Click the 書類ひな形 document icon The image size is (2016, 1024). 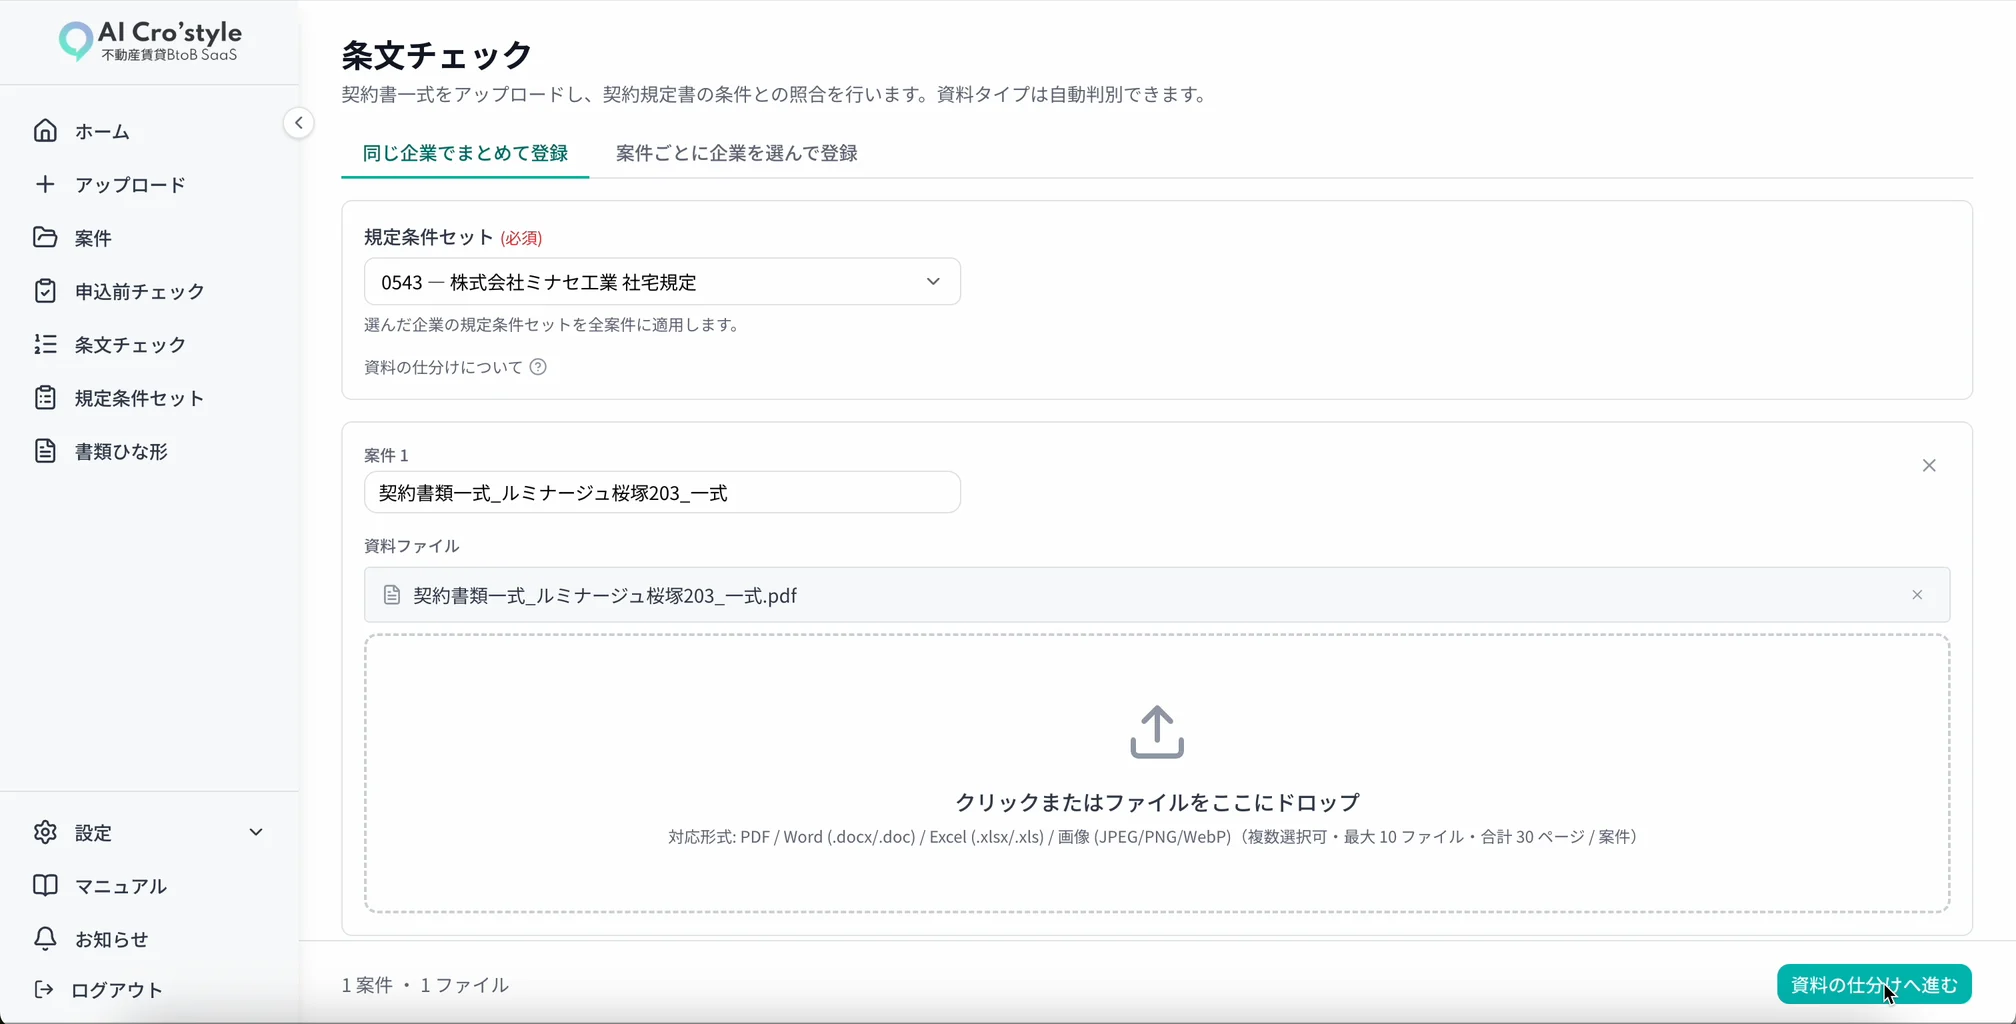click(45, 451)
